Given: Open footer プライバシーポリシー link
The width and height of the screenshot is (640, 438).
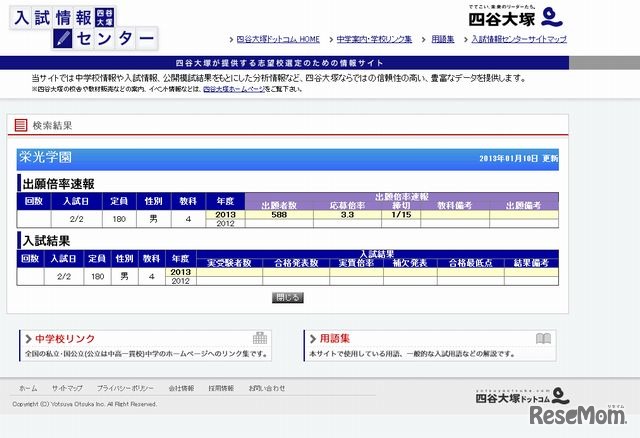Looking at the screenshot, I should point(125,388).
